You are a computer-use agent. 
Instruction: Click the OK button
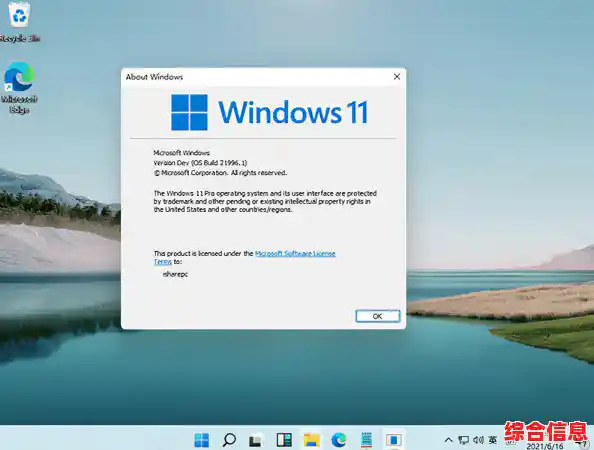[x=377, y=316]
